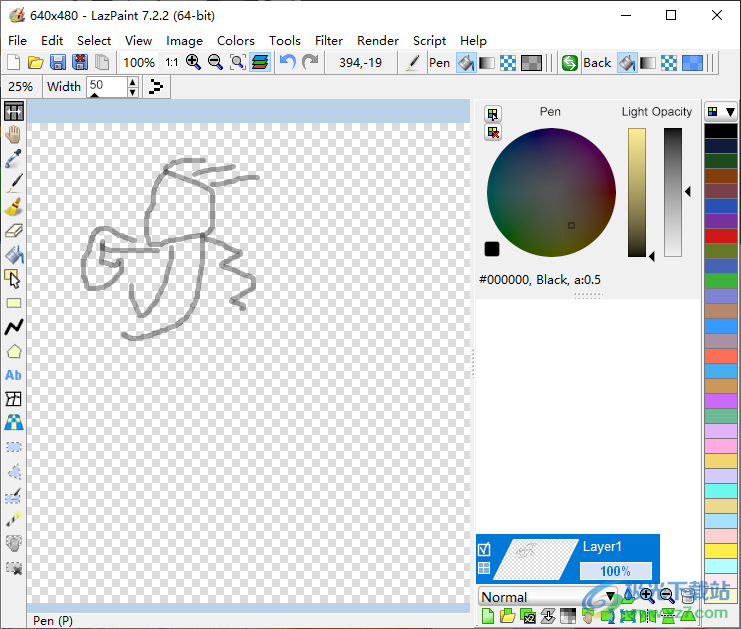The image size is (741, 629).
Task: Enable solid color fill for Back
Action: point(627,63)
